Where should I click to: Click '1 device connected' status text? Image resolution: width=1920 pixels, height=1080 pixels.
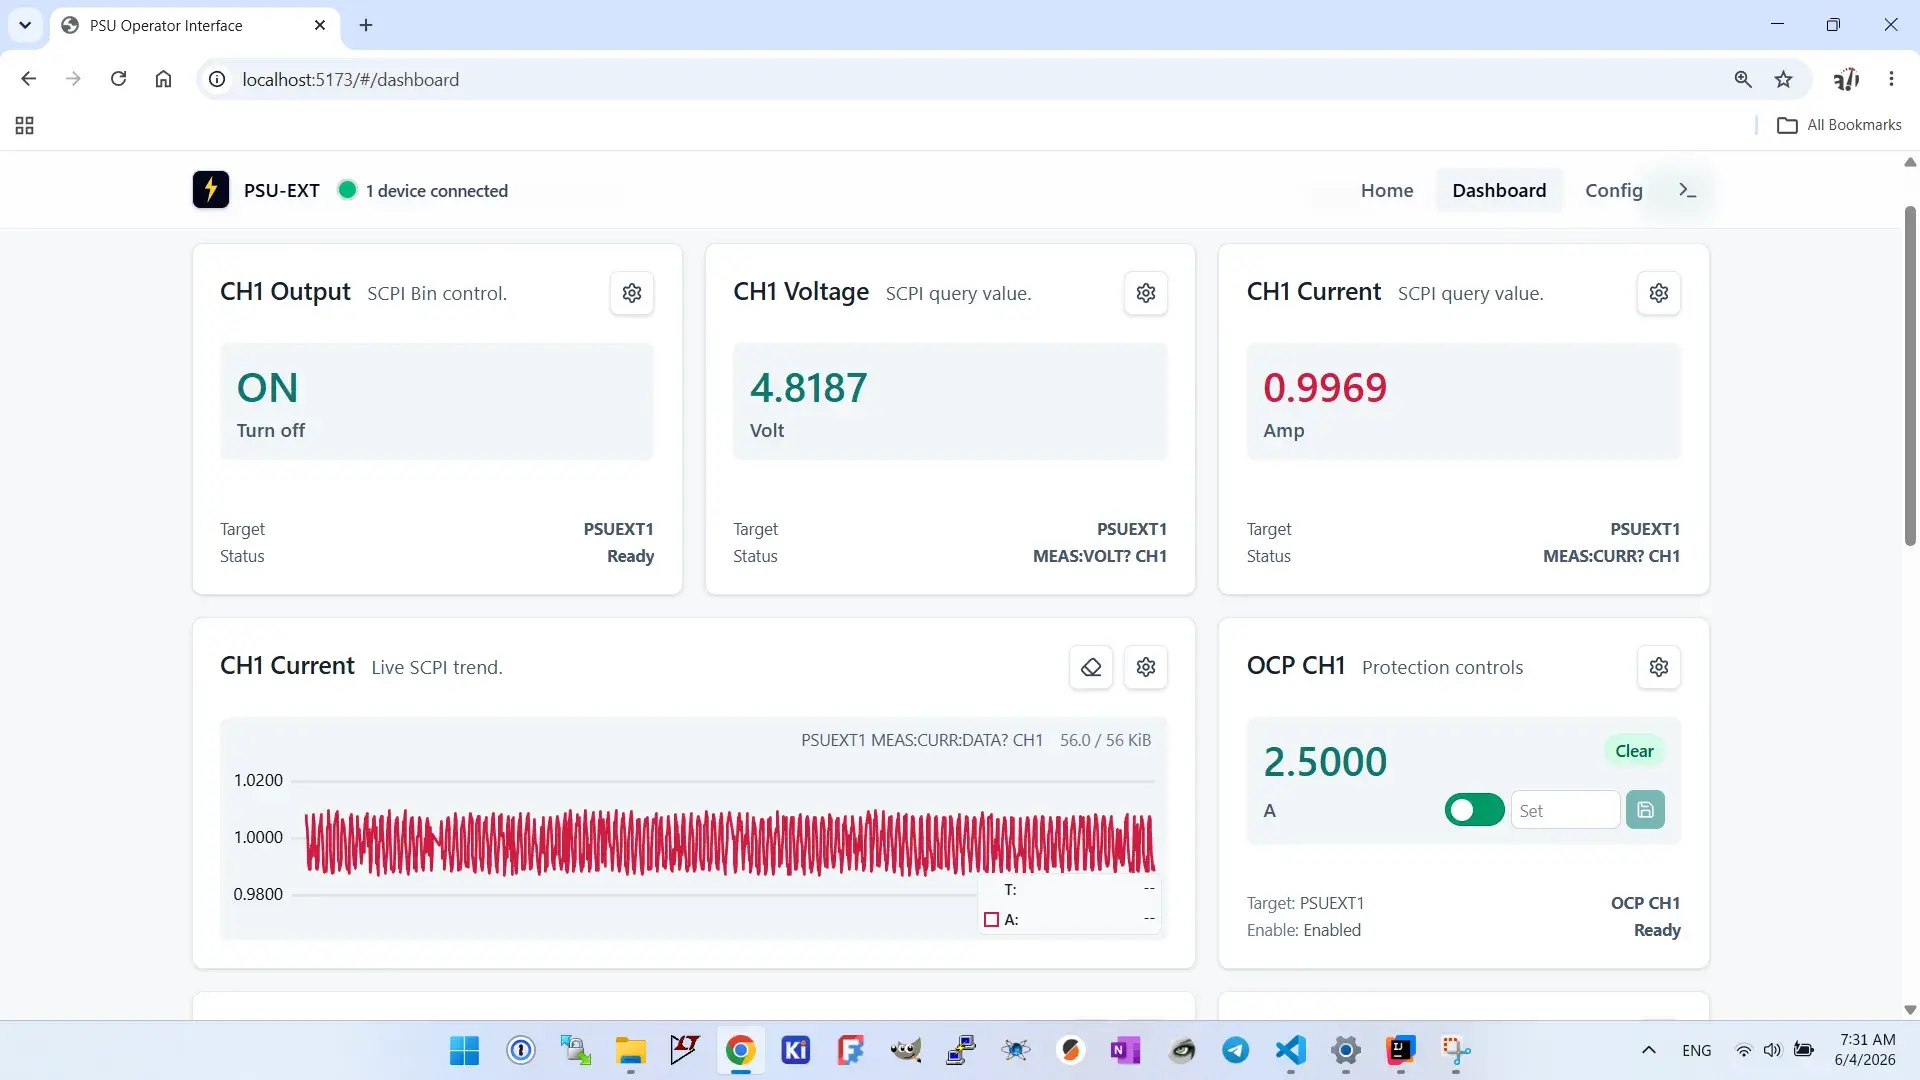(437, 190)
